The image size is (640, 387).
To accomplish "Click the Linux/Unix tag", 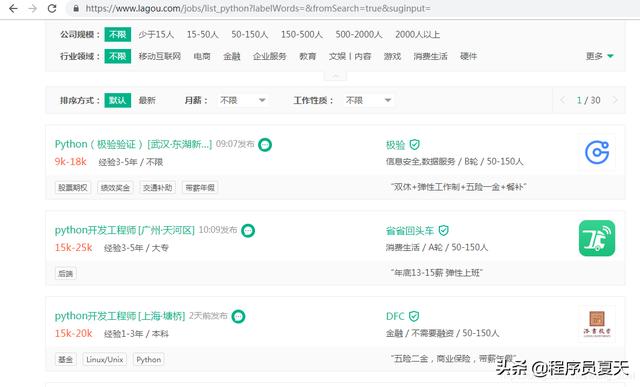I will 104,360.
